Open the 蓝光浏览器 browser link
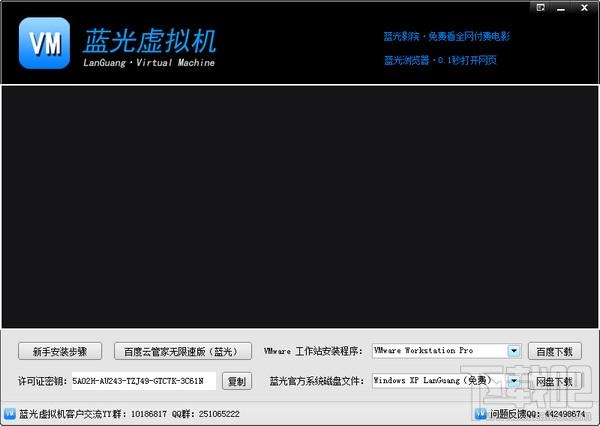 point(440,60)
